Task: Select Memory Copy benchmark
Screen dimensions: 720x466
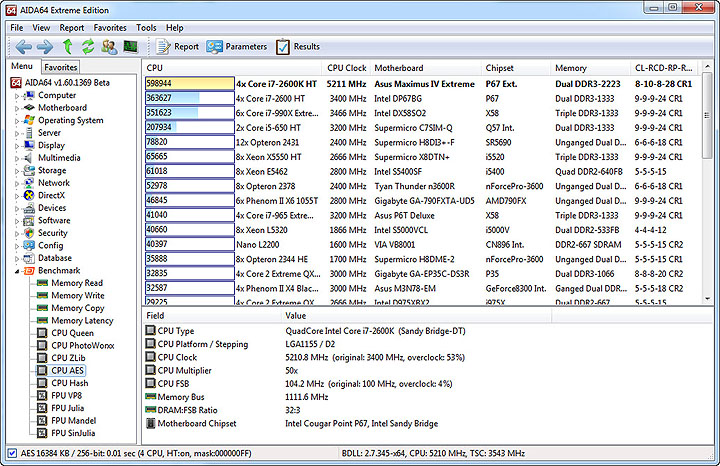Action: [78, 308]
